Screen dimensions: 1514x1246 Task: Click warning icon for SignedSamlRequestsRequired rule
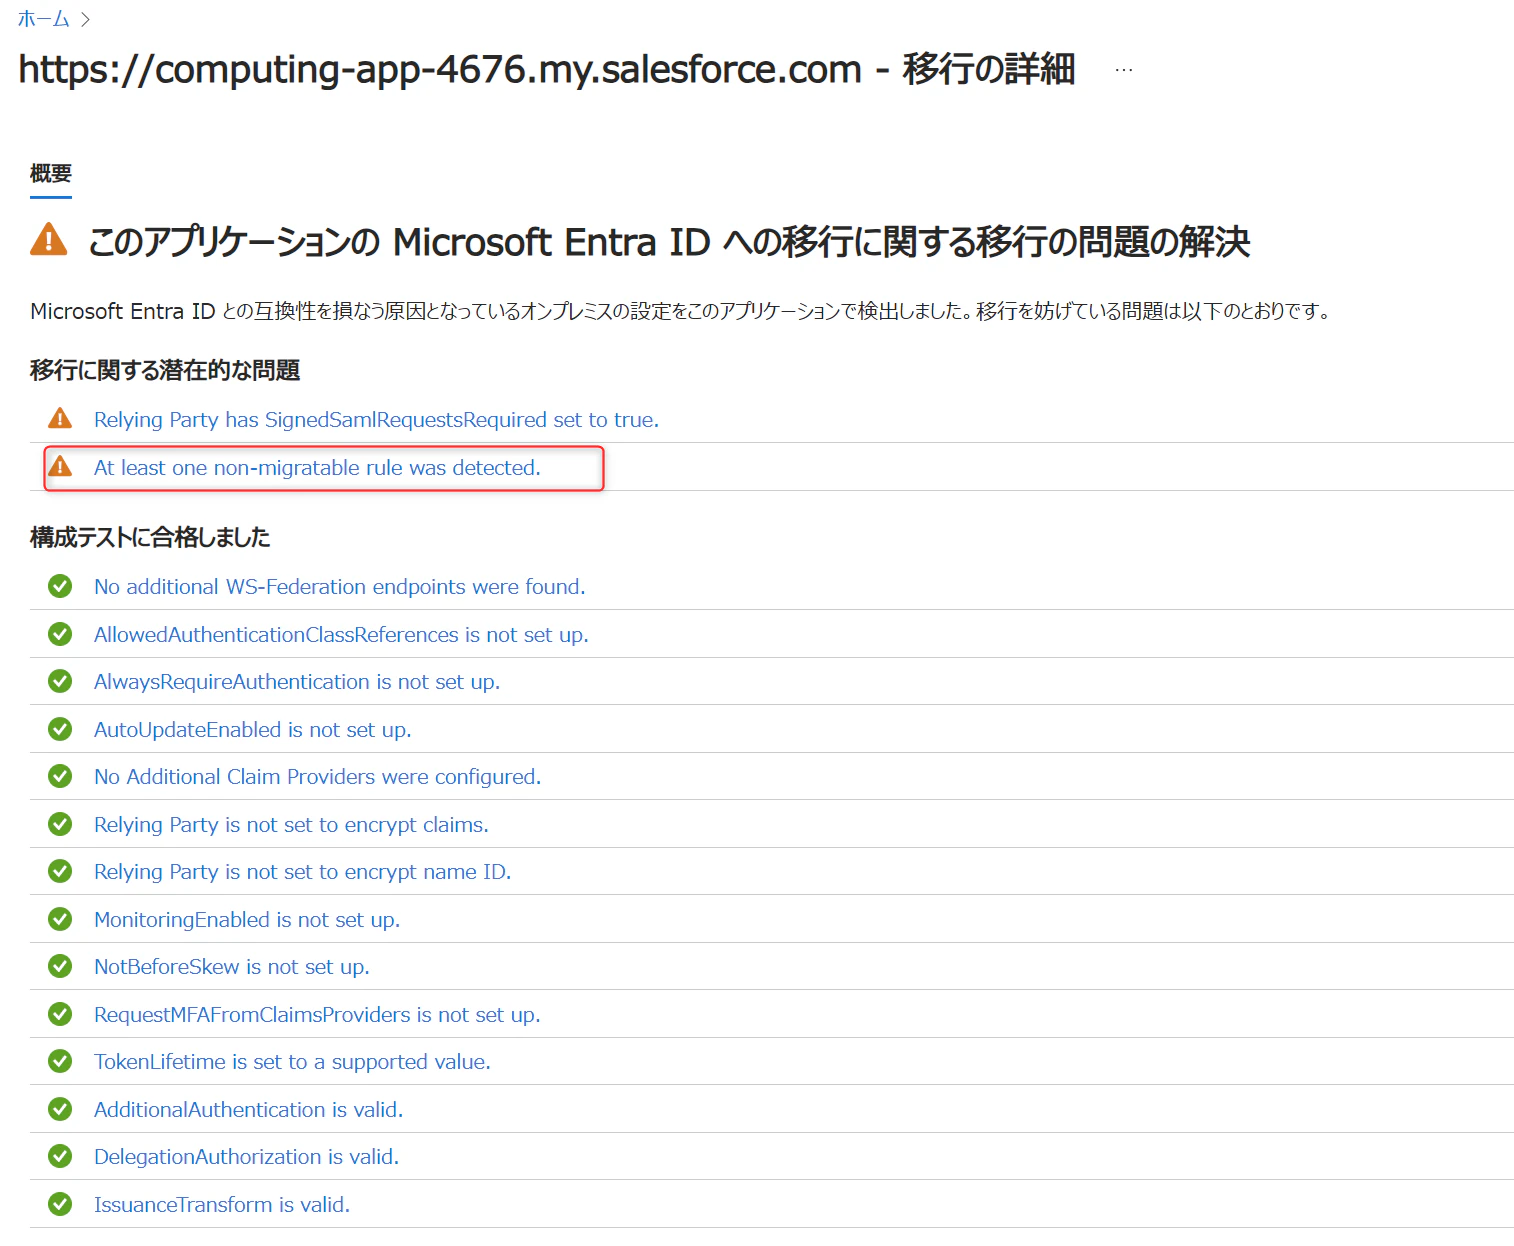point(60,418)
